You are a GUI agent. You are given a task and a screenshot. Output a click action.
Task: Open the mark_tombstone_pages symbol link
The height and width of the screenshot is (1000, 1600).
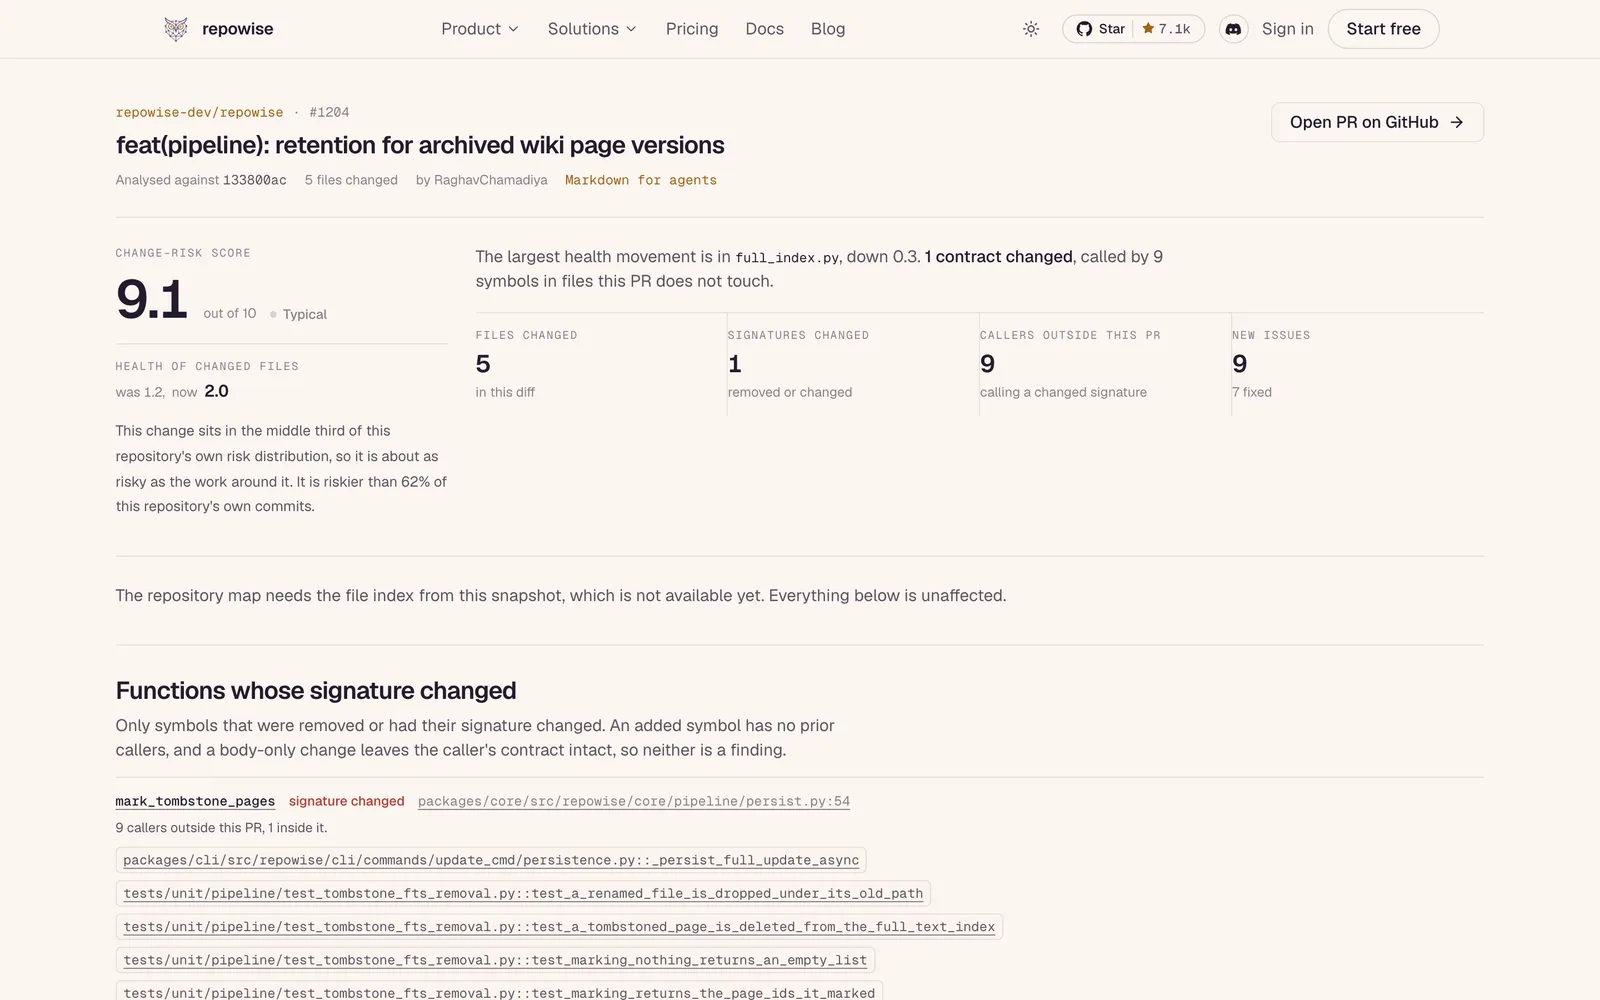[x=195, y=801]
